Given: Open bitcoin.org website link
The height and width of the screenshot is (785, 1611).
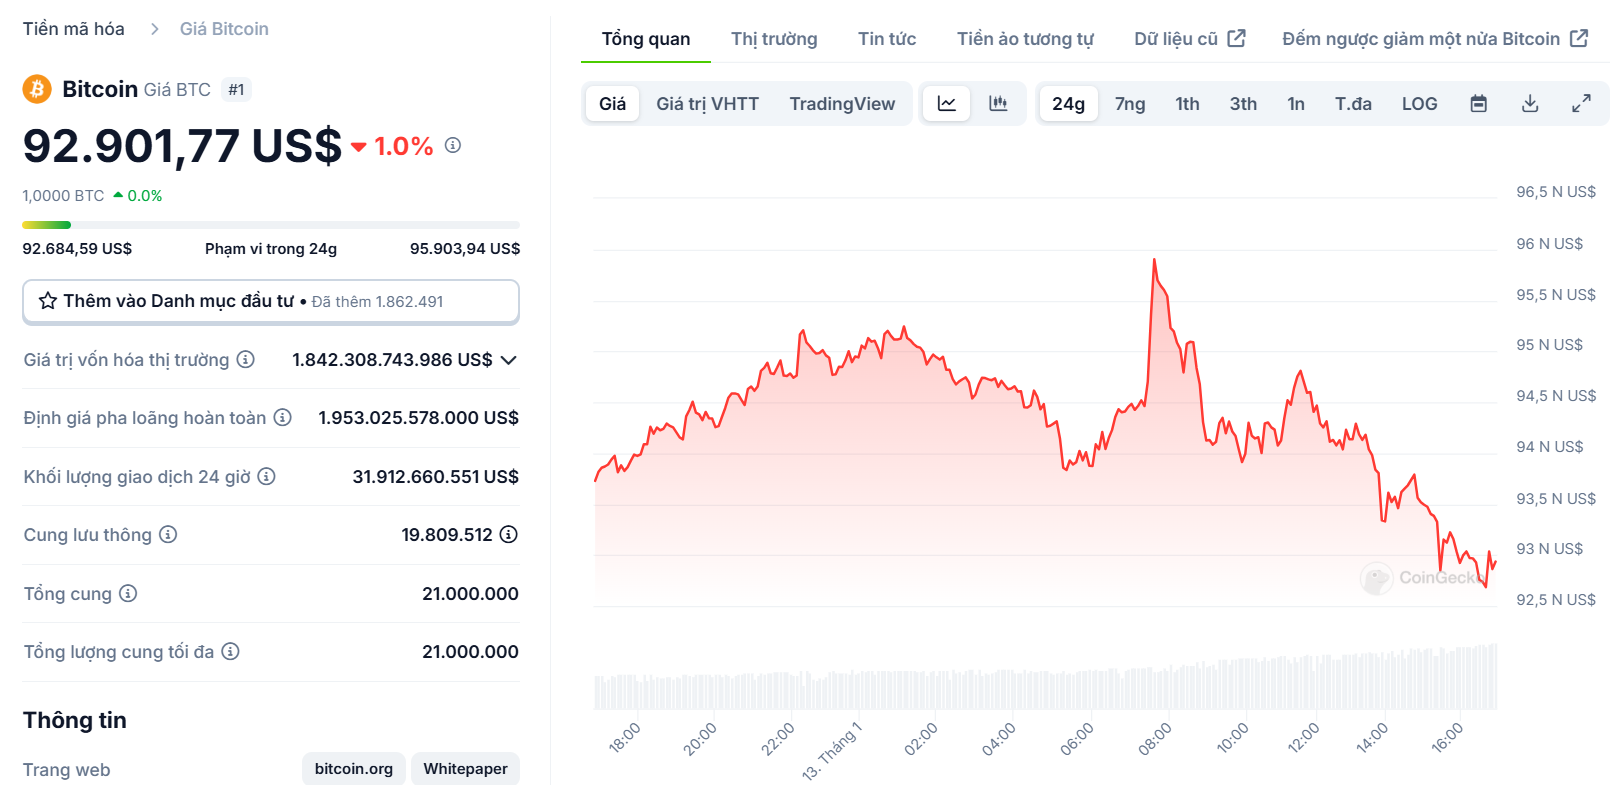Looking at the screenshot, I should tap(354, 768).
